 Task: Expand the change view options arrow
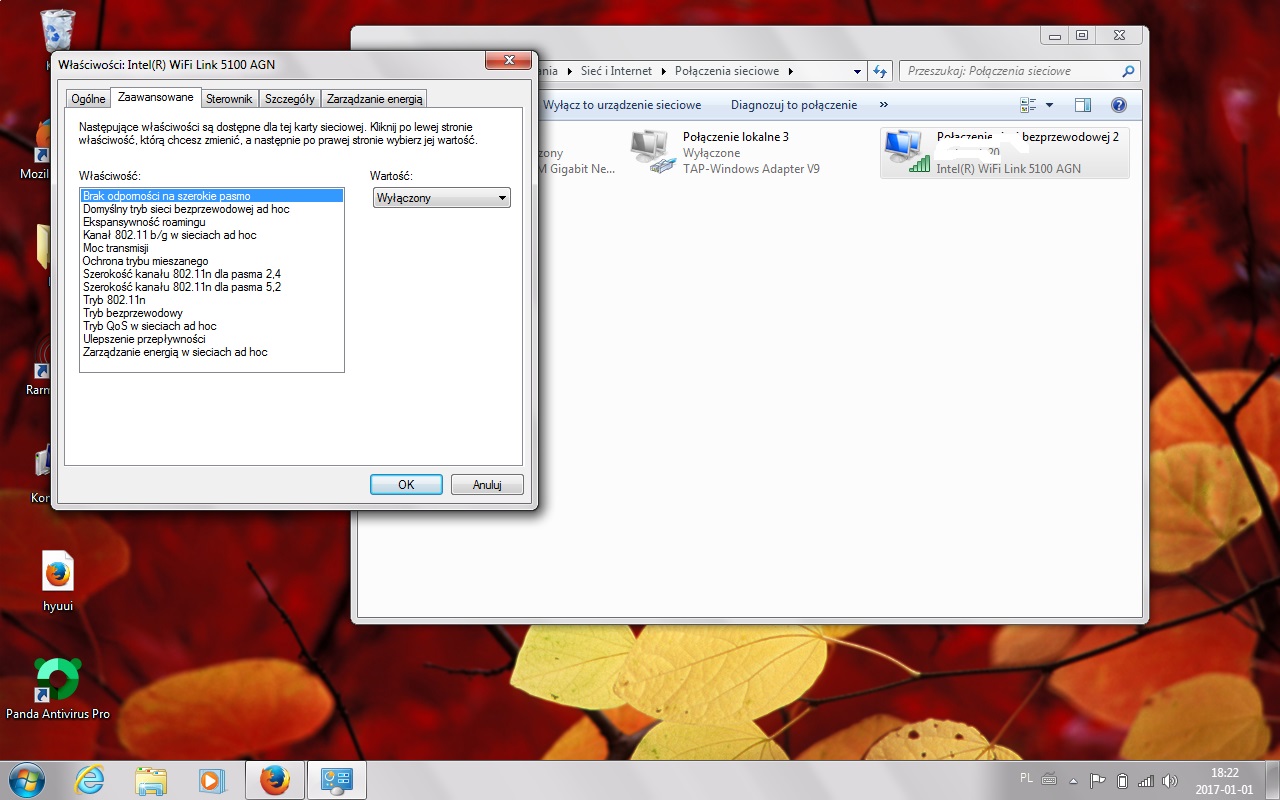[x=1049, y=105]
